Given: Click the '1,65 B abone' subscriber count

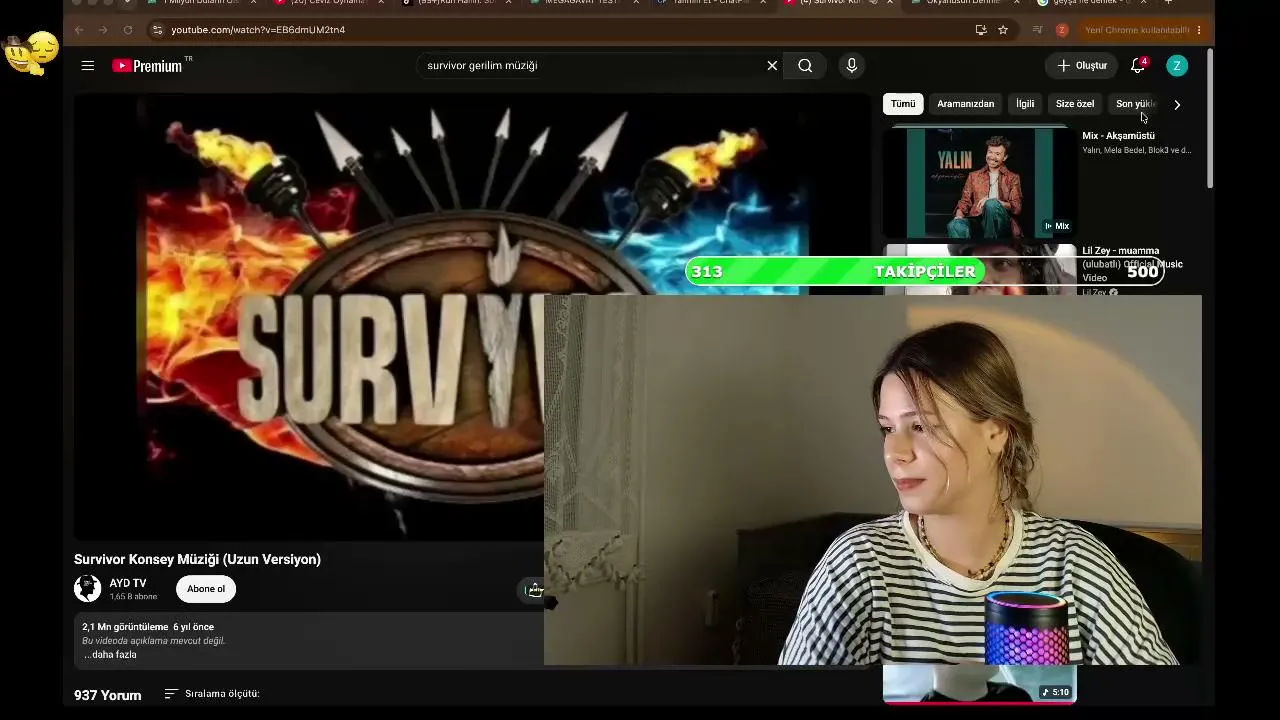Looking at the screenshot, I should point(133,597).
